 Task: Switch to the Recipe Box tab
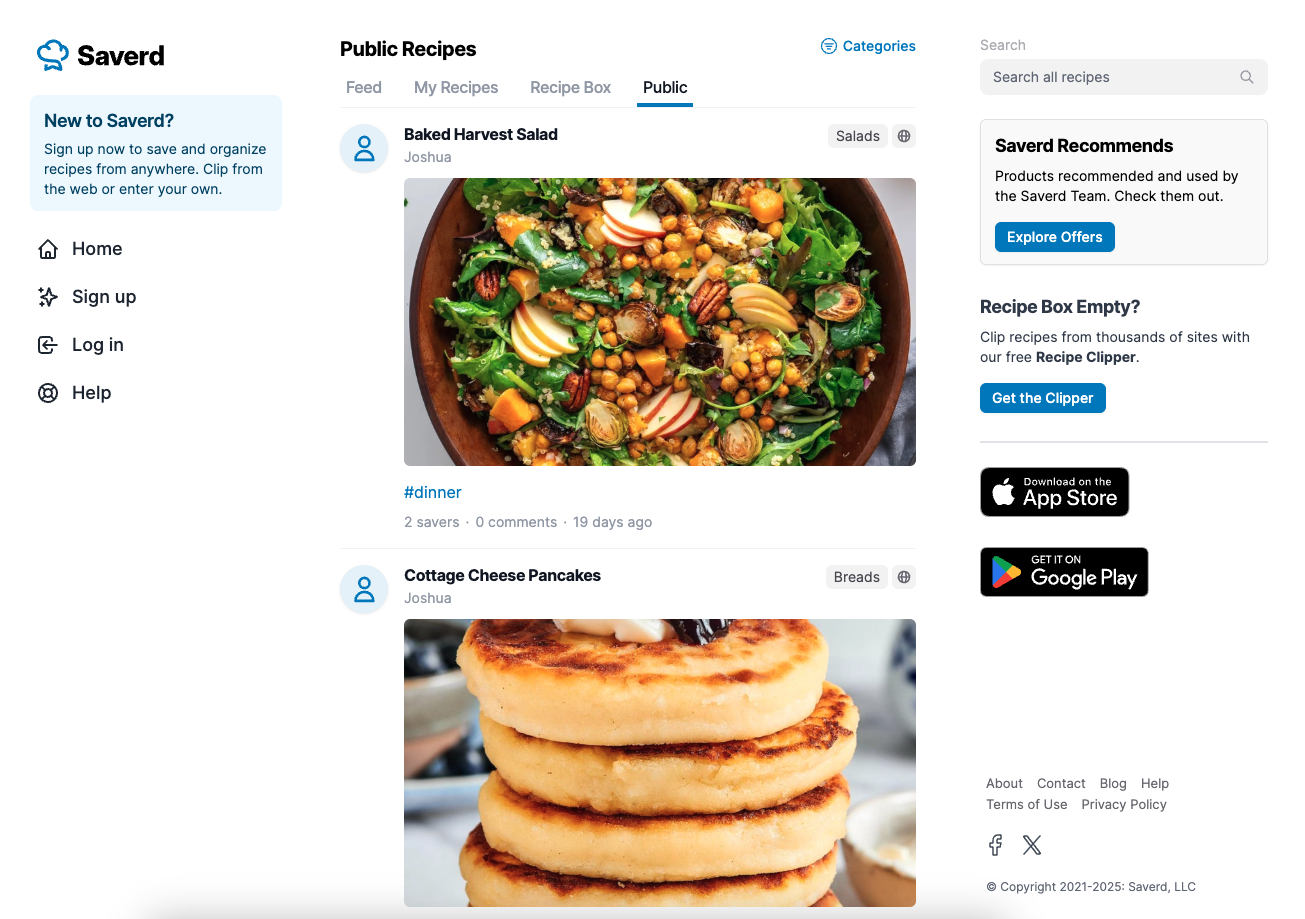(x=570, y=87)
